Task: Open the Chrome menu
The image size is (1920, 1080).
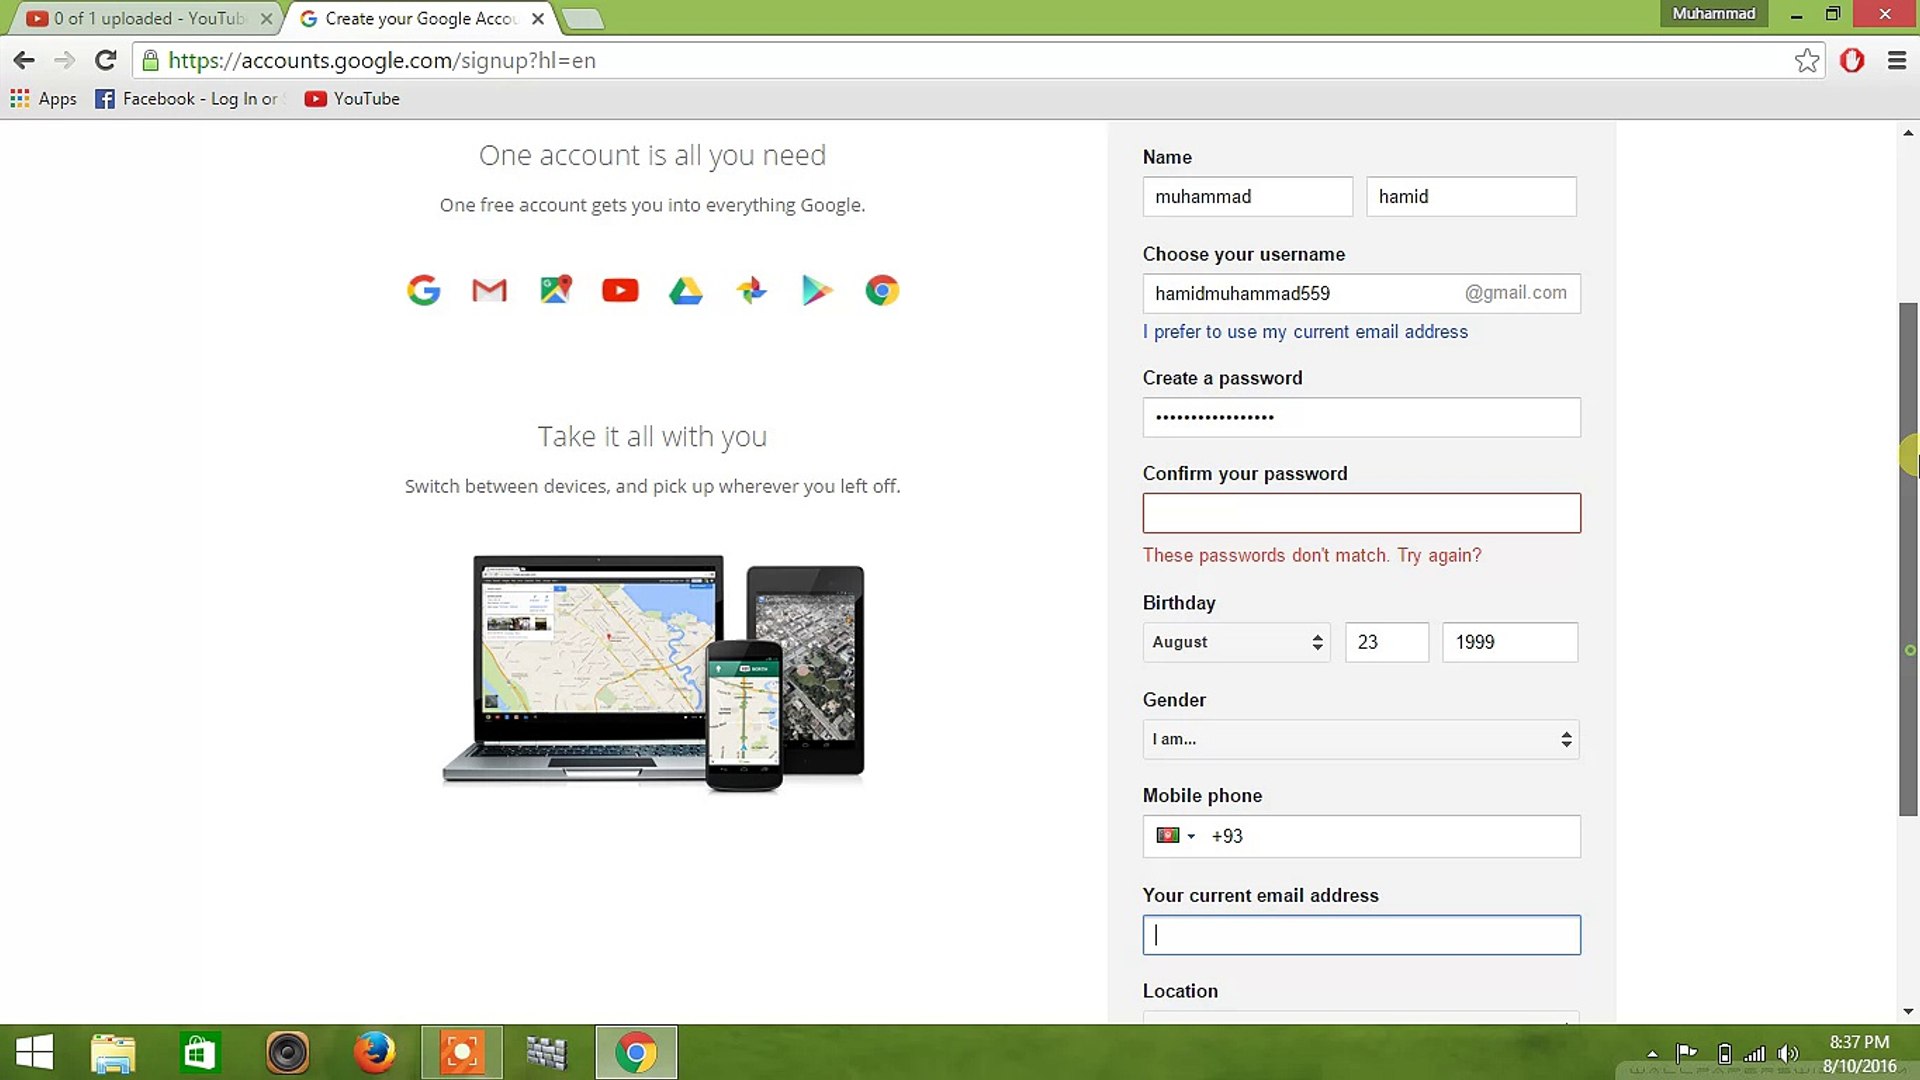Action: tap(1897, 60)
